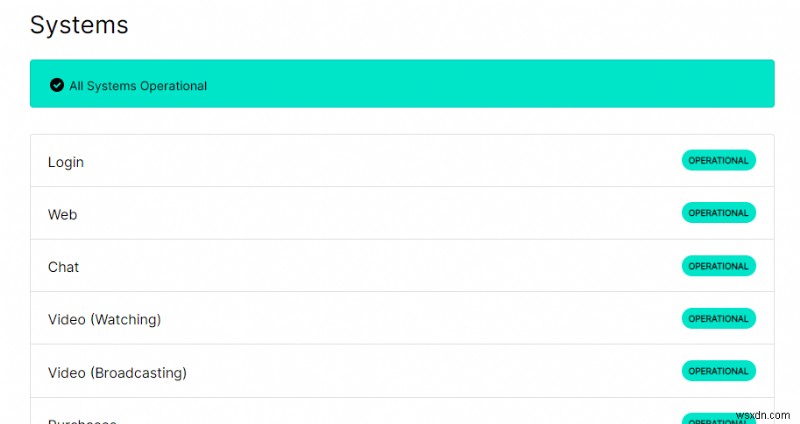Click the blank middle area of the Chat row

click(380, 266)
